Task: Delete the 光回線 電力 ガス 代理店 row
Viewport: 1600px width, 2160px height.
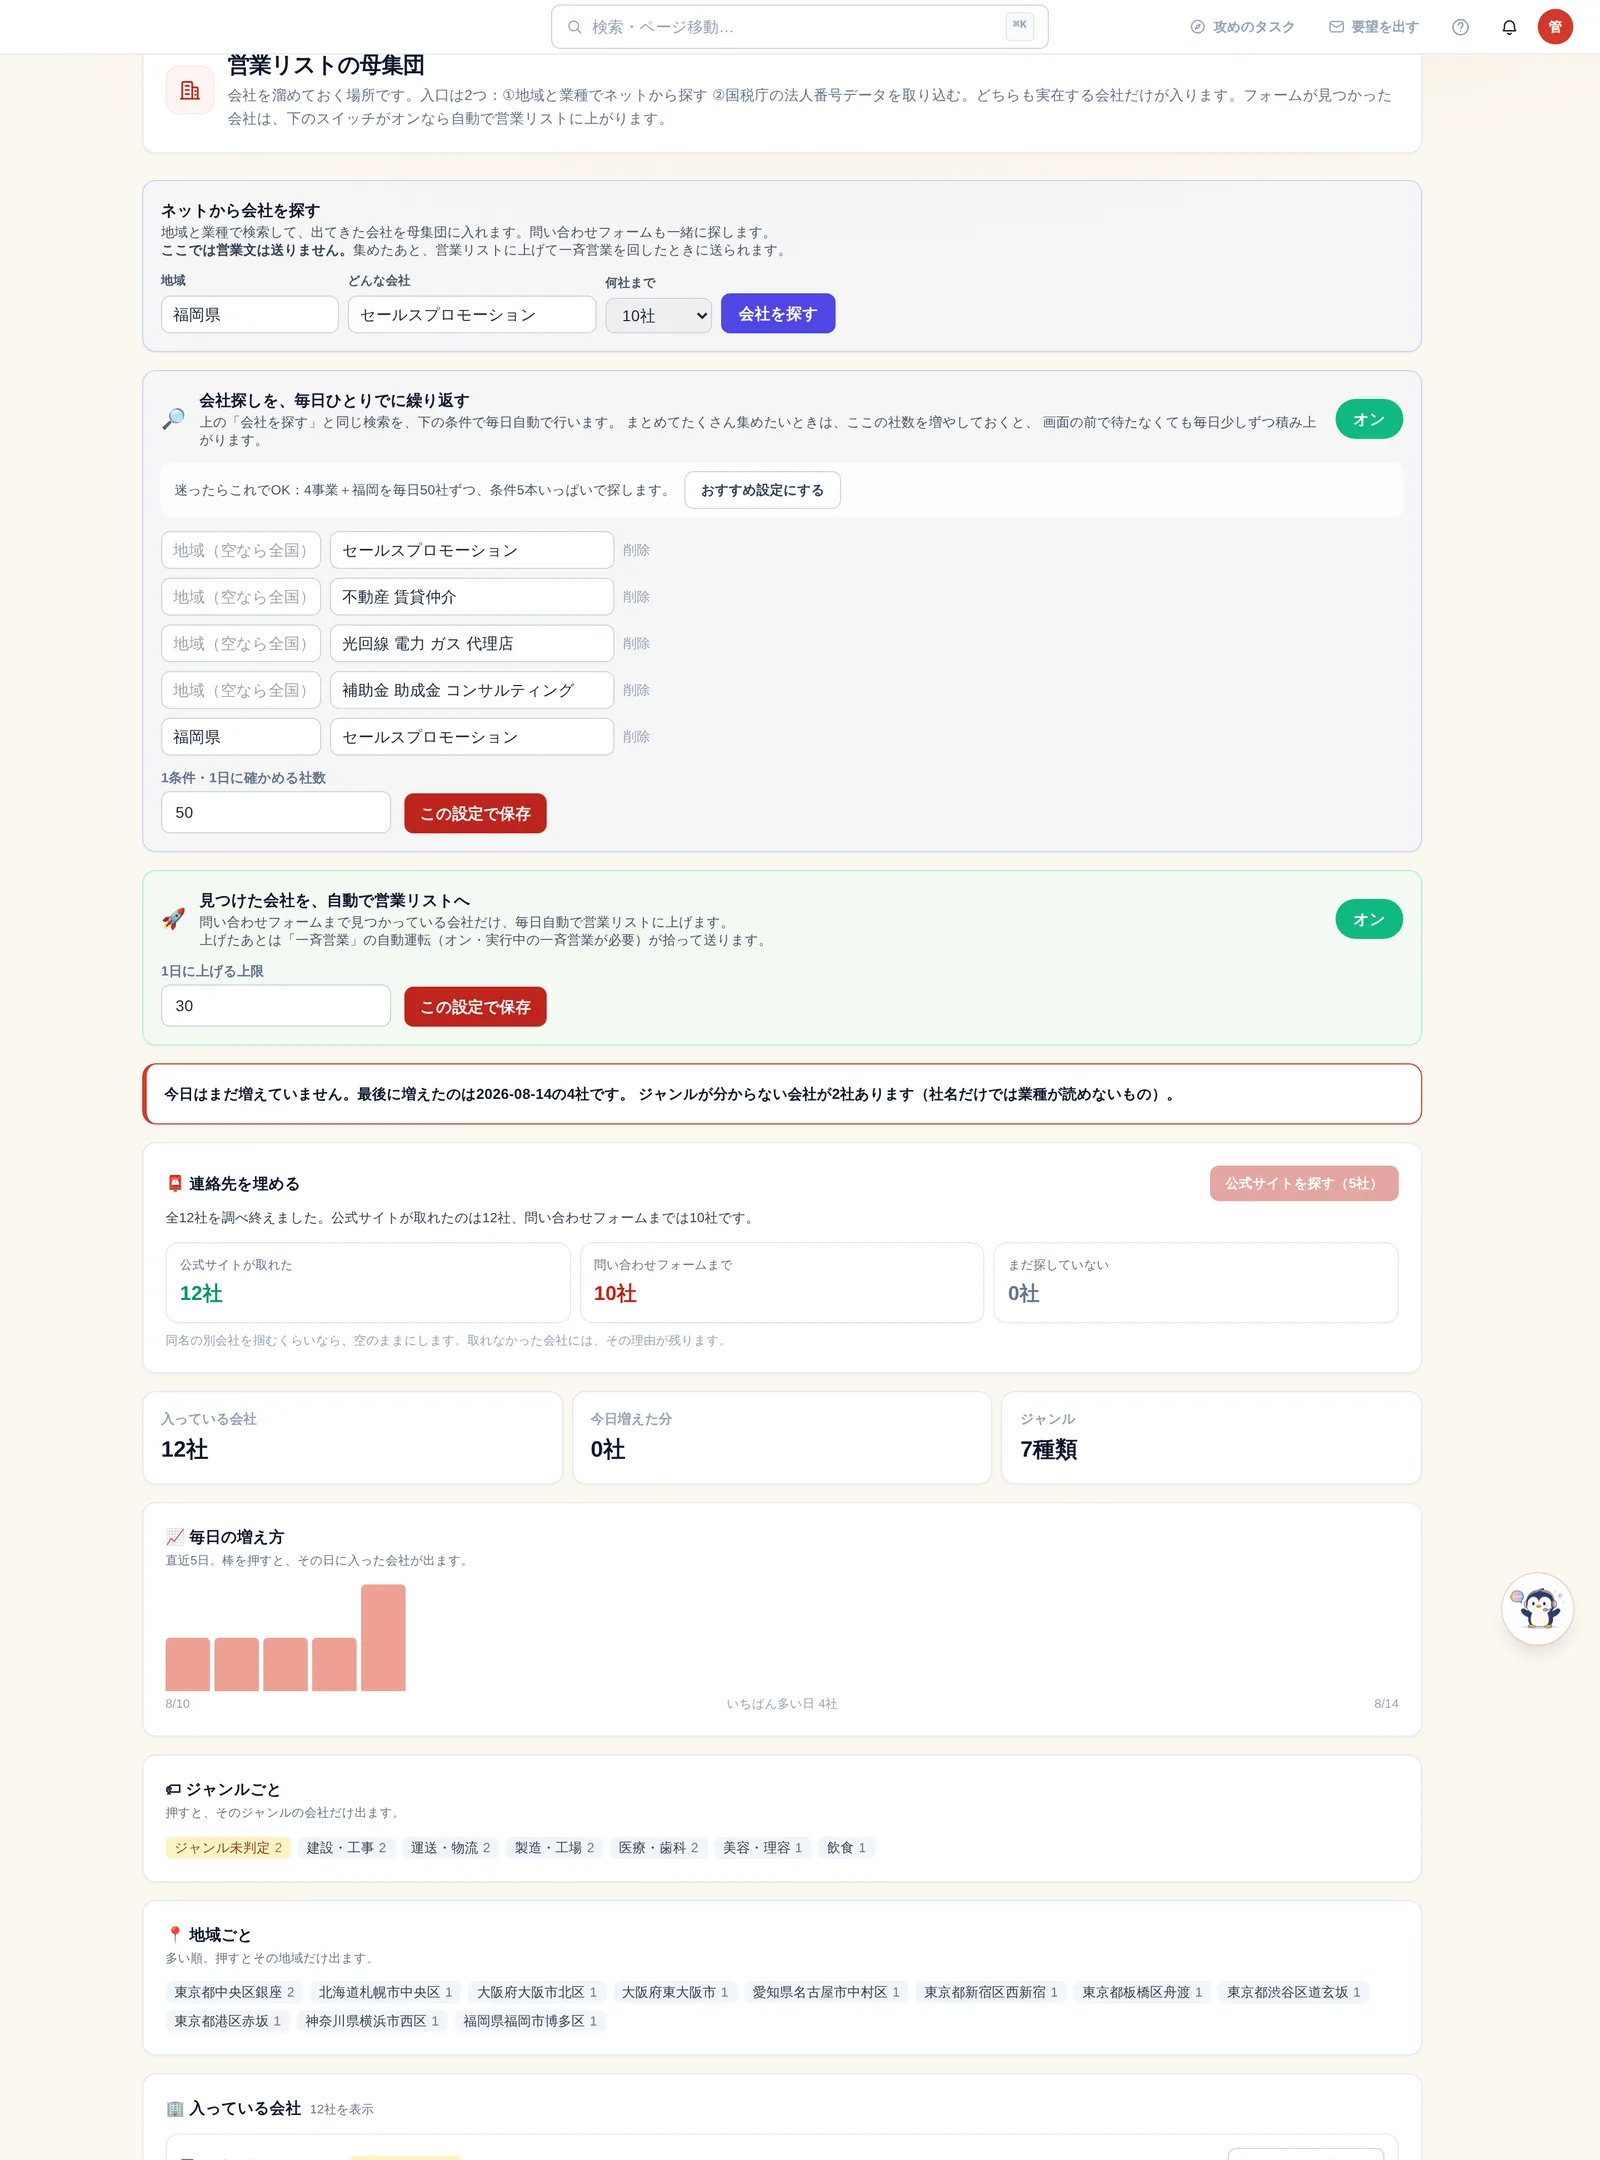Action: click(636, 644)
